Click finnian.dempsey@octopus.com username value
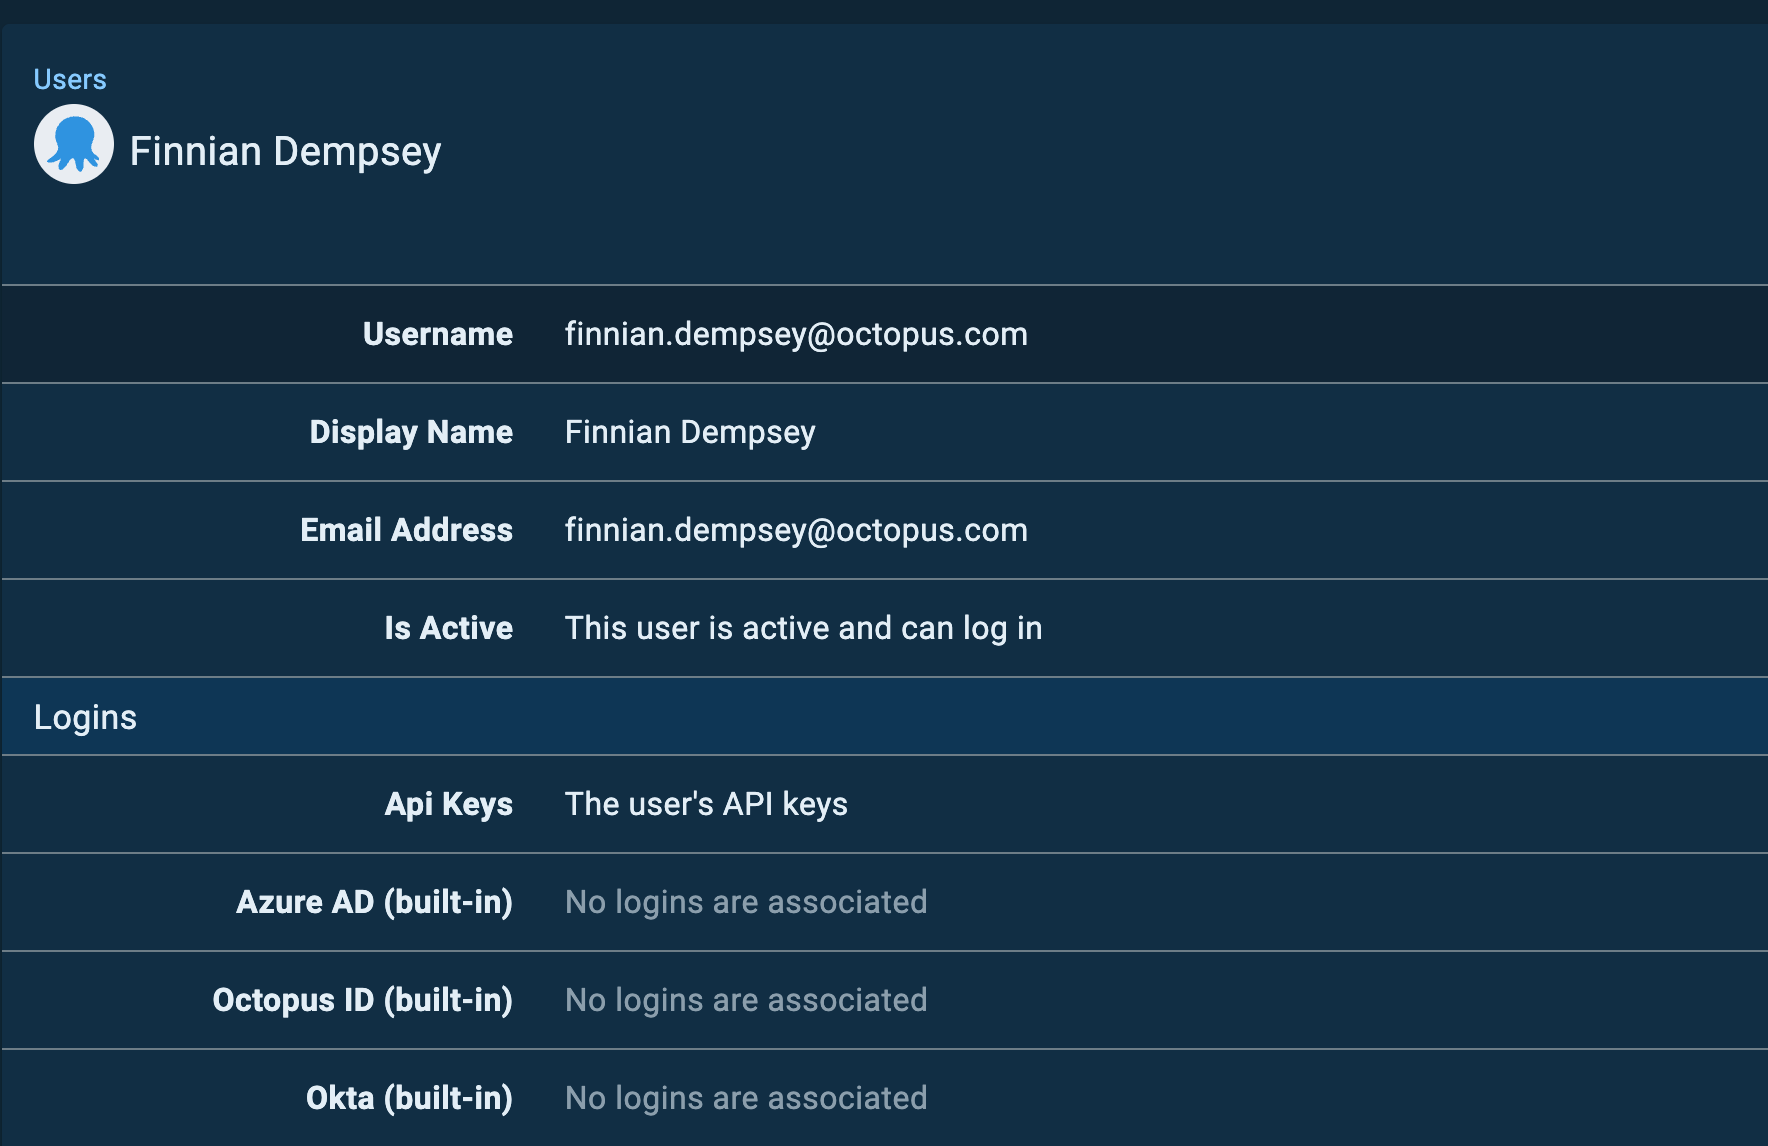This screenshot has height=1146, width=1768. [x=795, y=334]
